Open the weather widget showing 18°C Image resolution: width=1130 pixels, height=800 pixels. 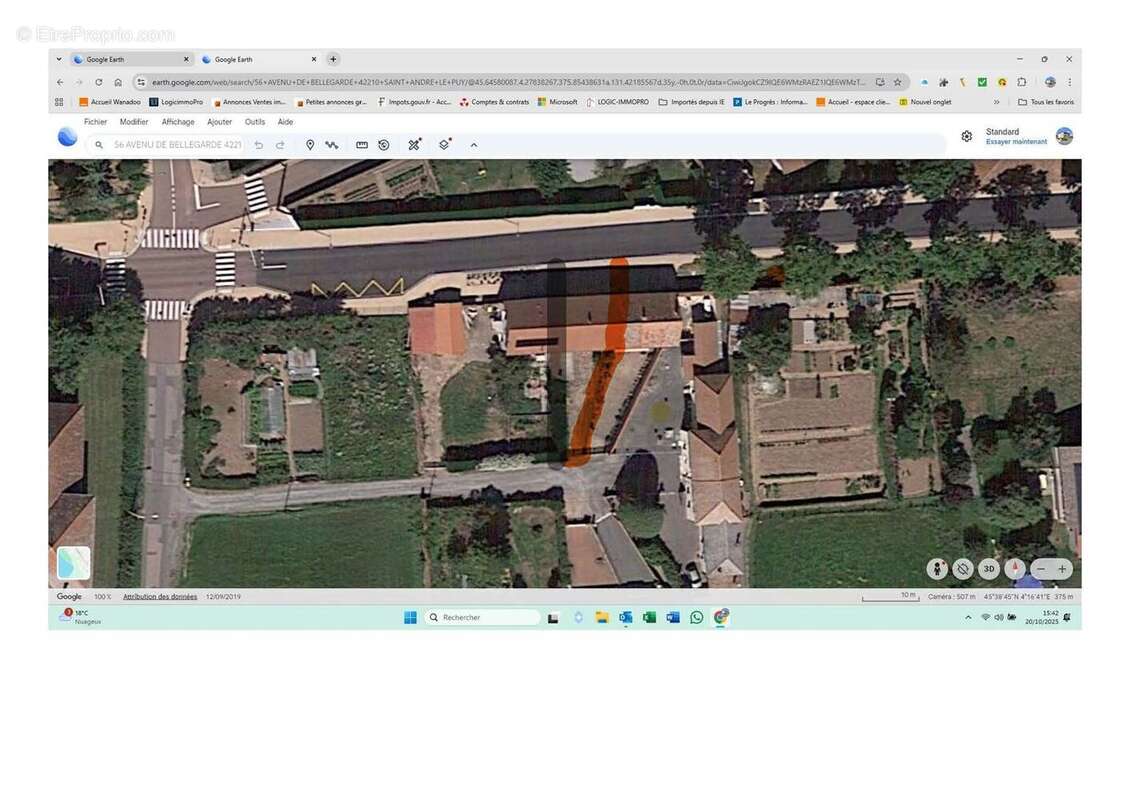(x=81, y=617)
